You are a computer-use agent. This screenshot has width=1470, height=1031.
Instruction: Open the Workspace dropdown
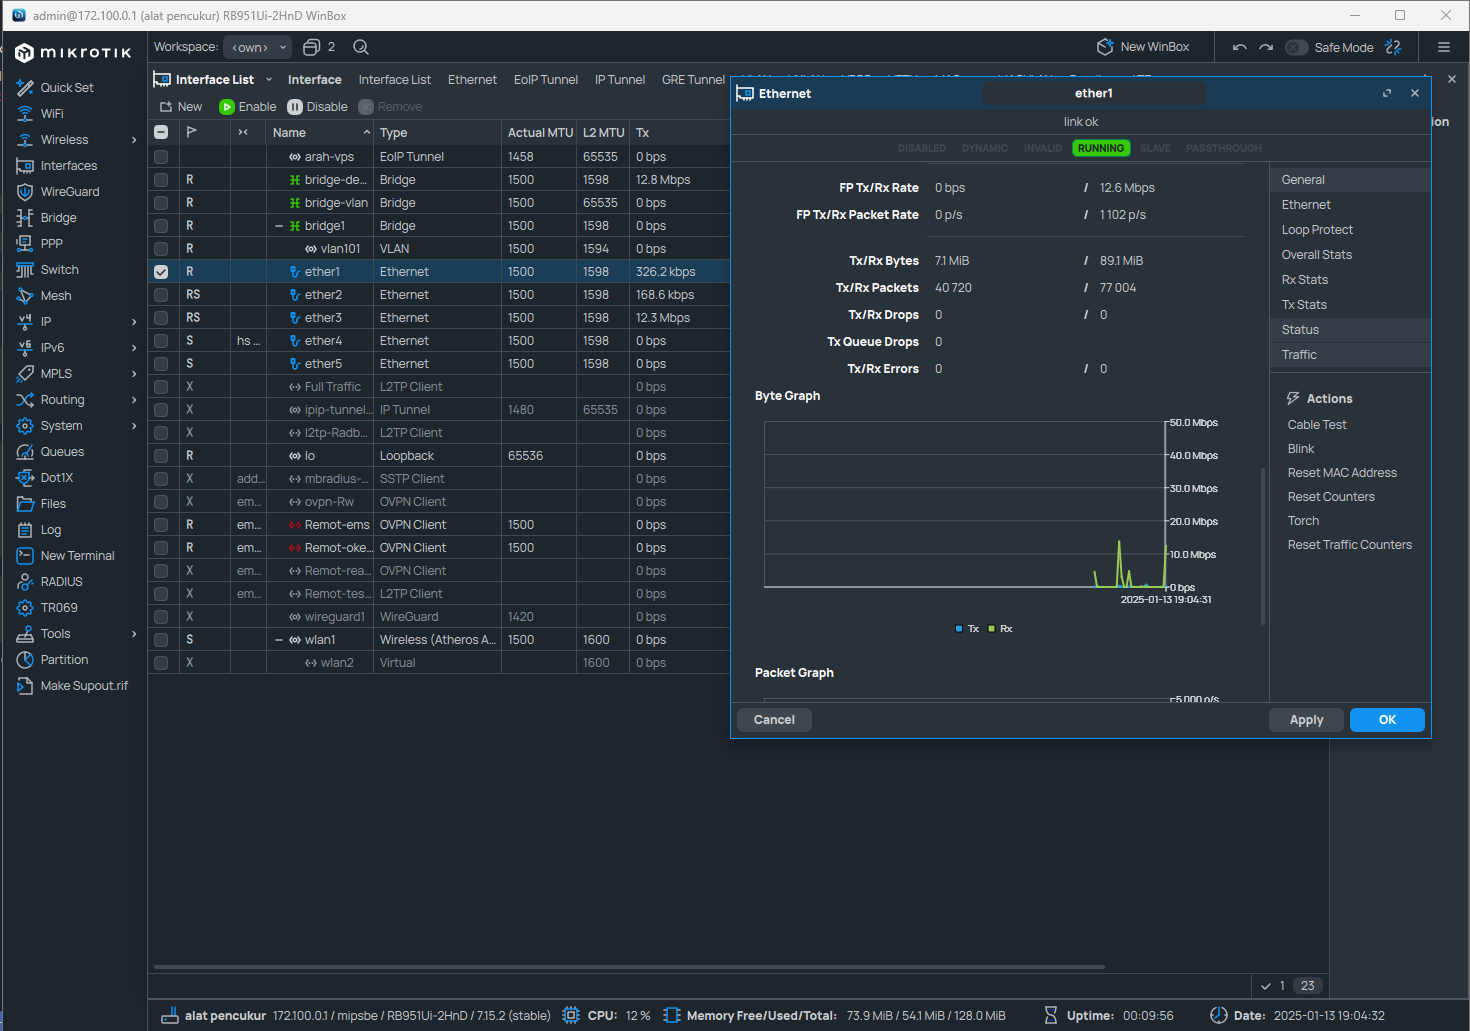point(257,47)
